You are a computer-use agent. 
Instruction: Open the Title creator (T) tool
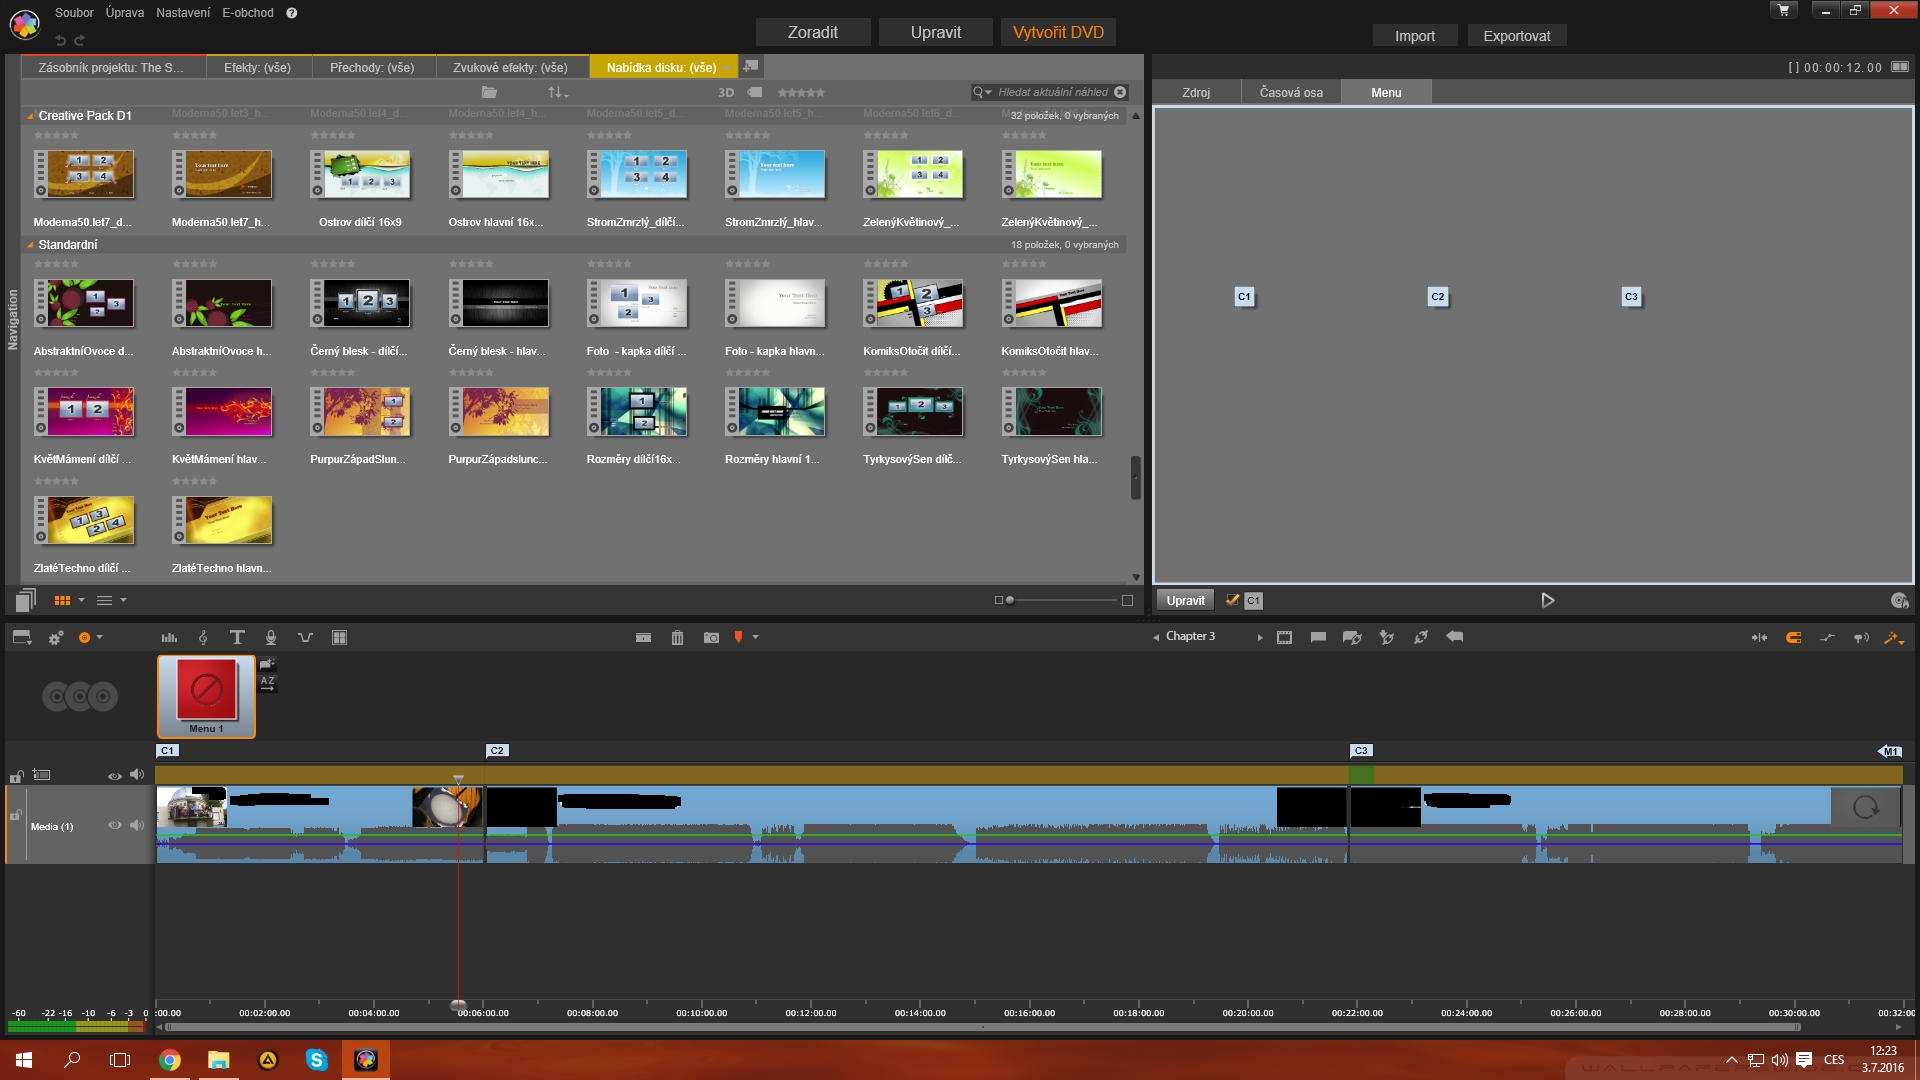[x=237, y=637]
